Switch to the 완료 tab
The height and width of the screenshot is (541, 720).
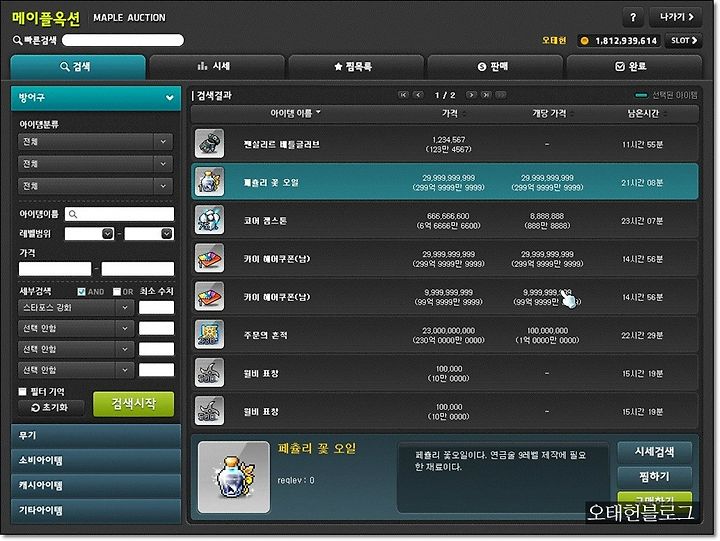[634, 67]
